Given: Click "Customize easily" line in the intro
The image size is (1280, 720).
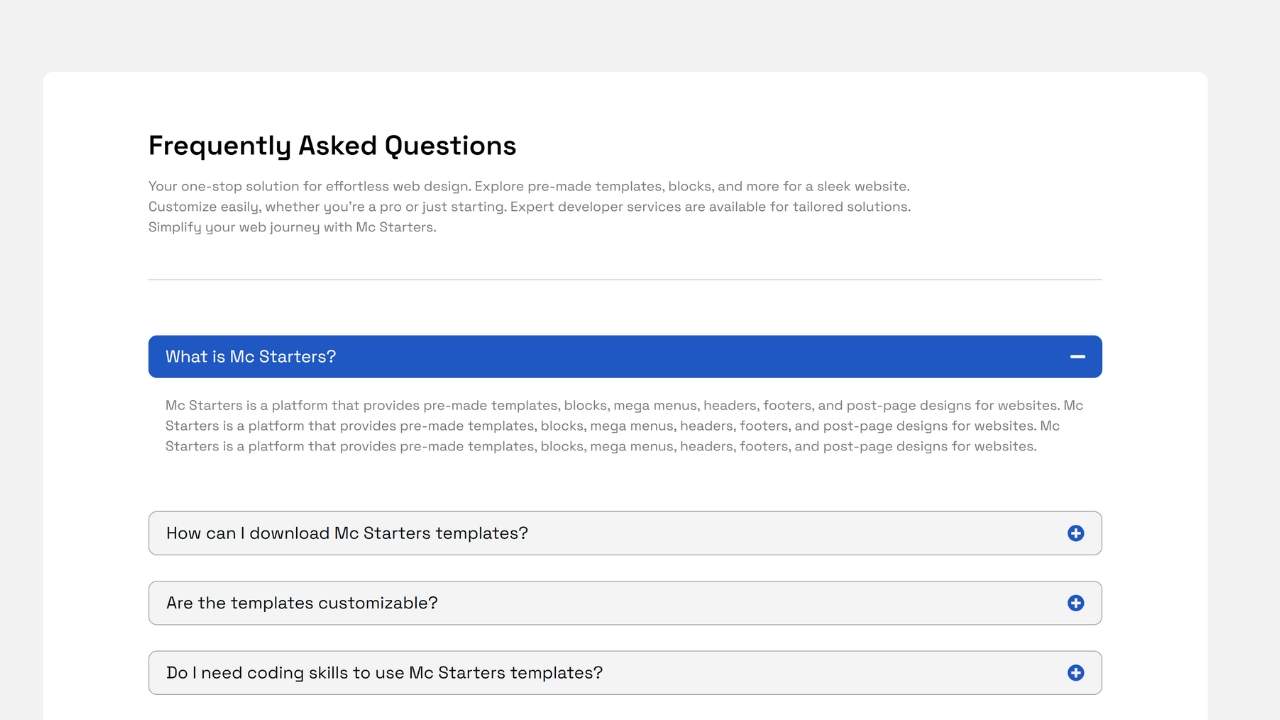Looking at the screenshot, I should [x=528, y=207].
